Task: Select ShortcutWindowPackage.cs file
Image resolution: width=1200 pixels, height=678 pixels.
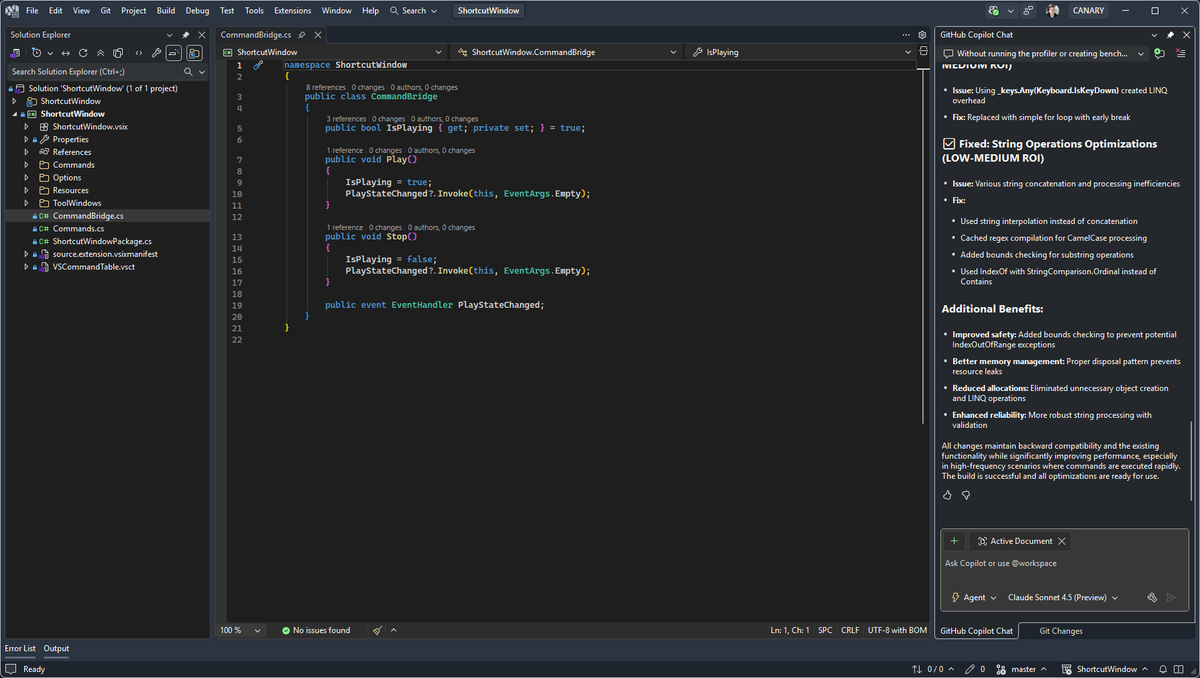Action: (x=102, y=241)
